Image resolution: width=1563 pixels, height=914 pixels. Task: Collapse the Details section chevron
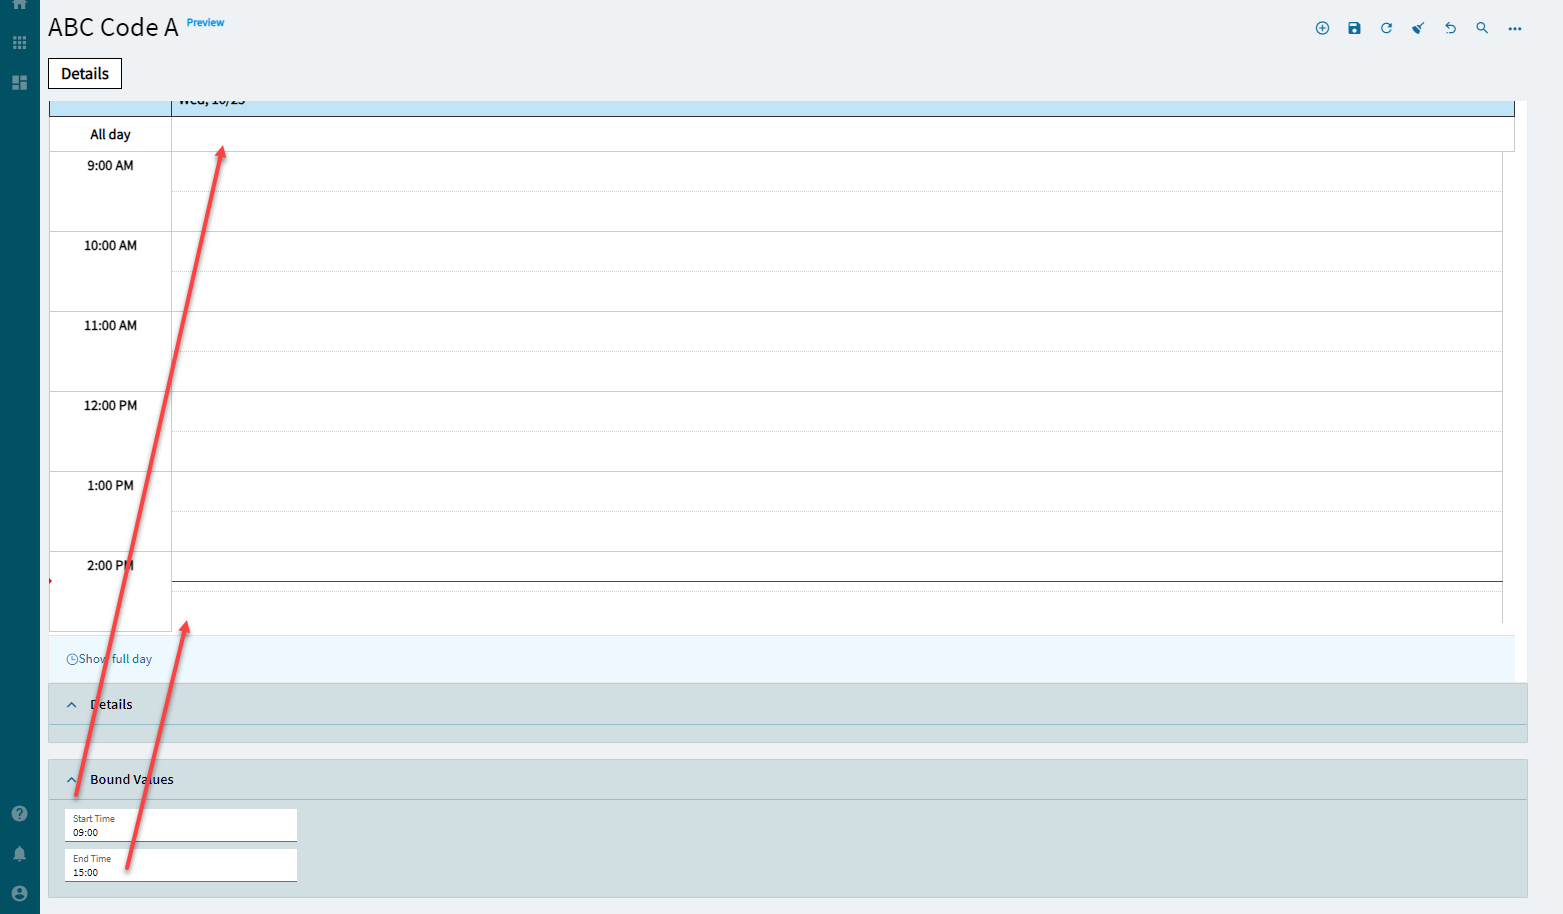(71, 705)
